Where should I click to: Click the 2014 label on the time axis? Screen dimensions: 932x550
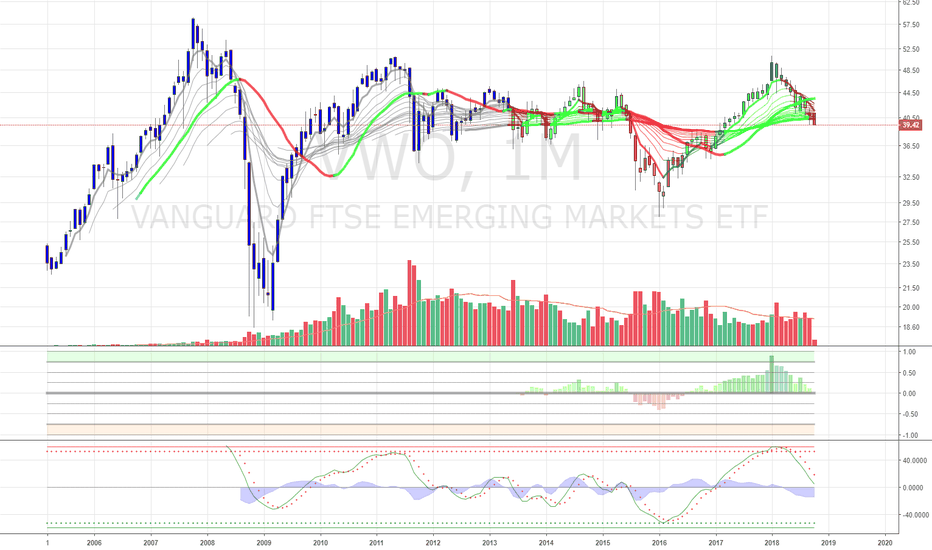click(546, 542)
